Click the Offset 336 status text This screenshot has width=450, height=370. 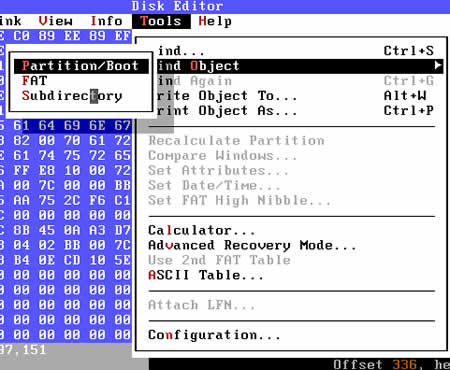point(375,364)
